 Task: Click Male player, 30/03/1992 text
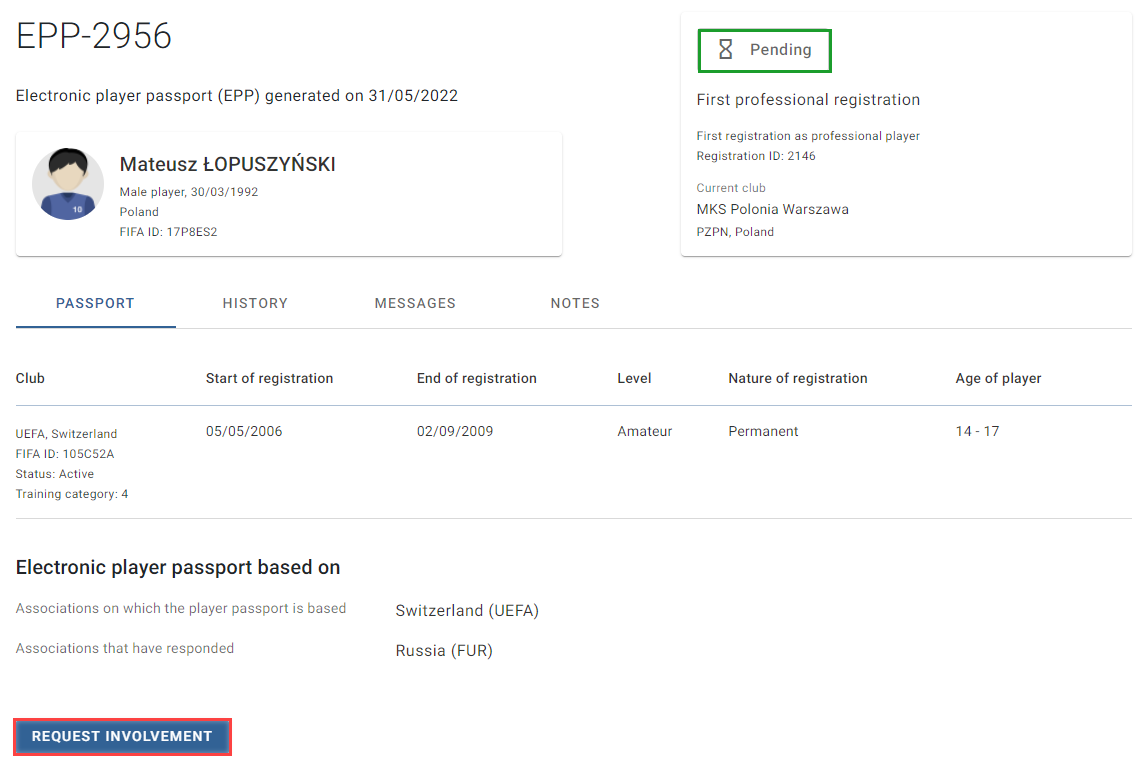(189, 192)
